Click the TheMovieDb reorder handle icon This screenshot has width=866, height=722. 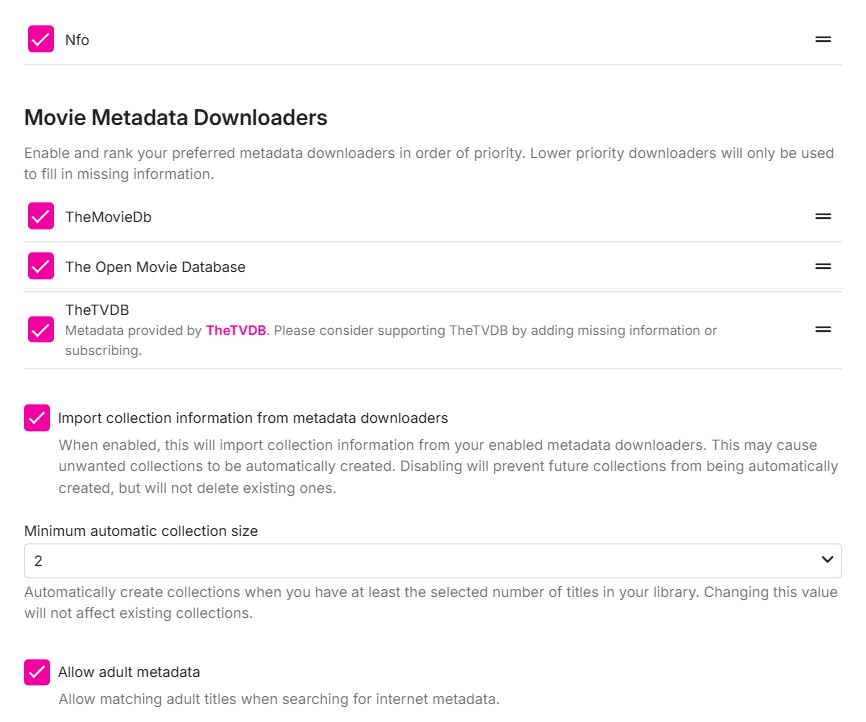[823, 216]
